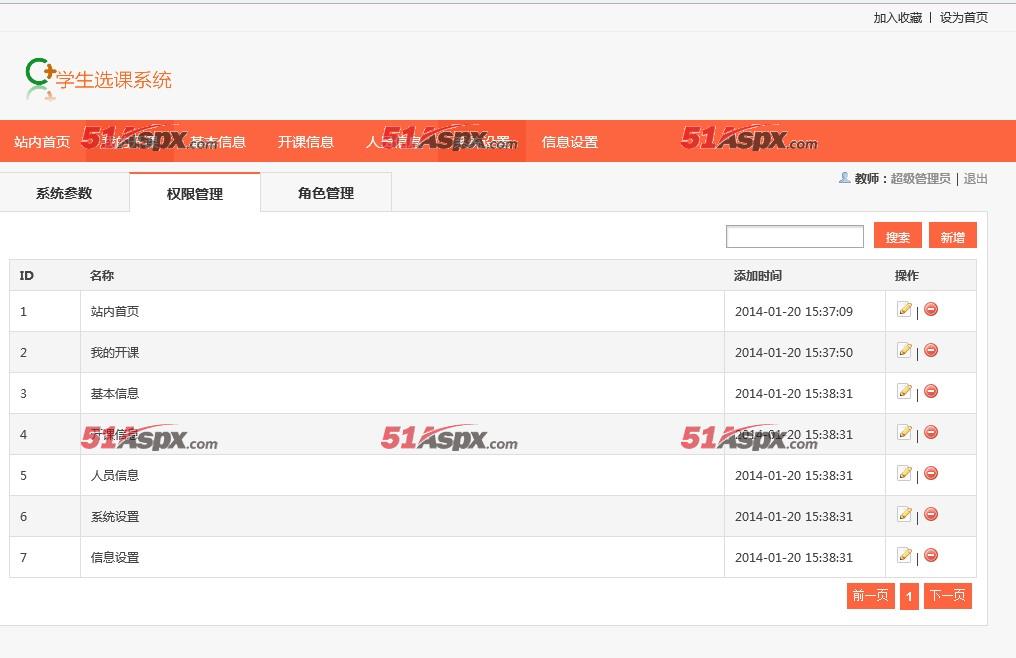This screenshot has width=1016, height=658.
Task: Click the 新增 button to add entry
Action: point(952,236)
